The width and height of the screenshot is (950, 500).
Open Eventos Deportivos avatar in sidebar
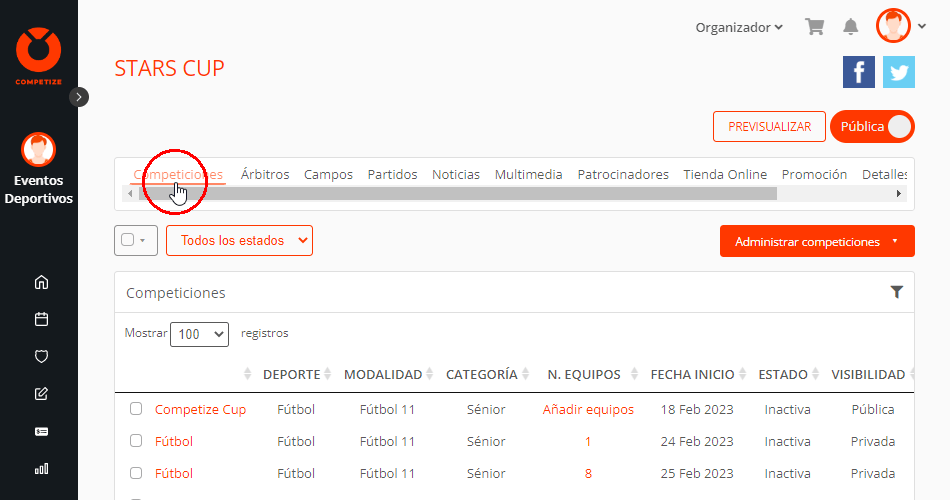[39, 149]
